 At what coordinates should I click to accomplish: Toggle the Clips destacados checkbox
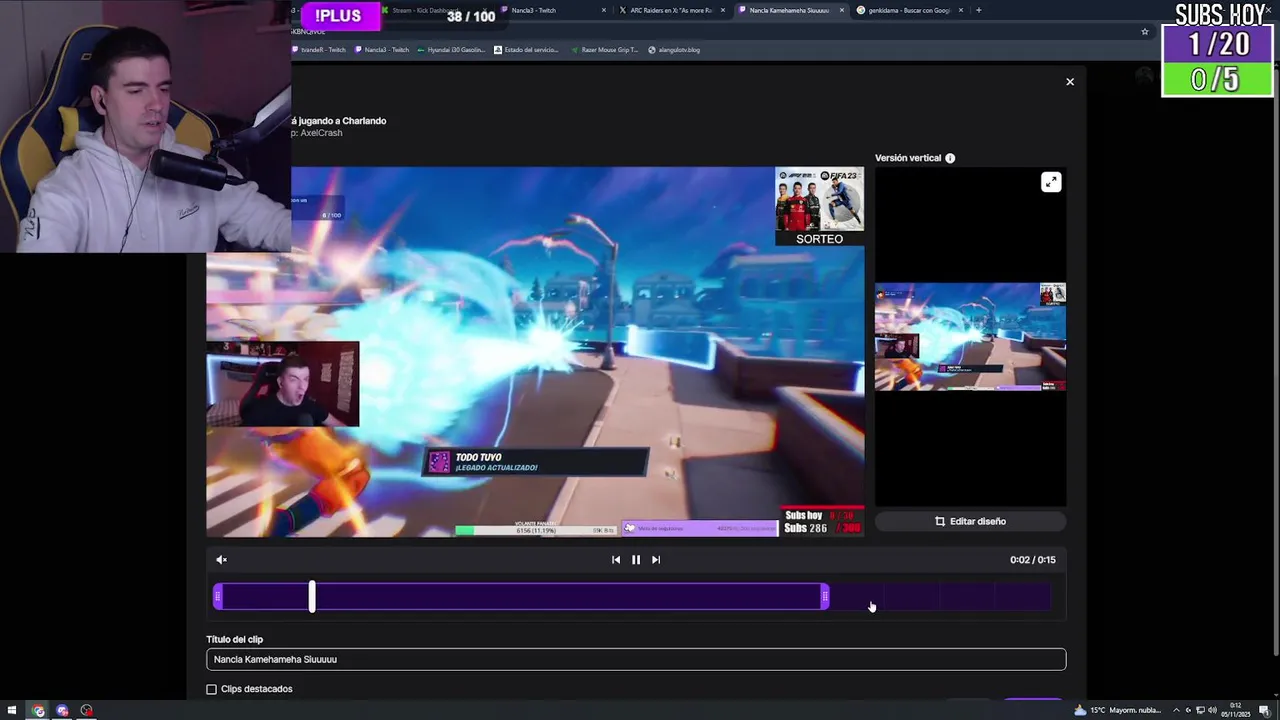(211, 689)
